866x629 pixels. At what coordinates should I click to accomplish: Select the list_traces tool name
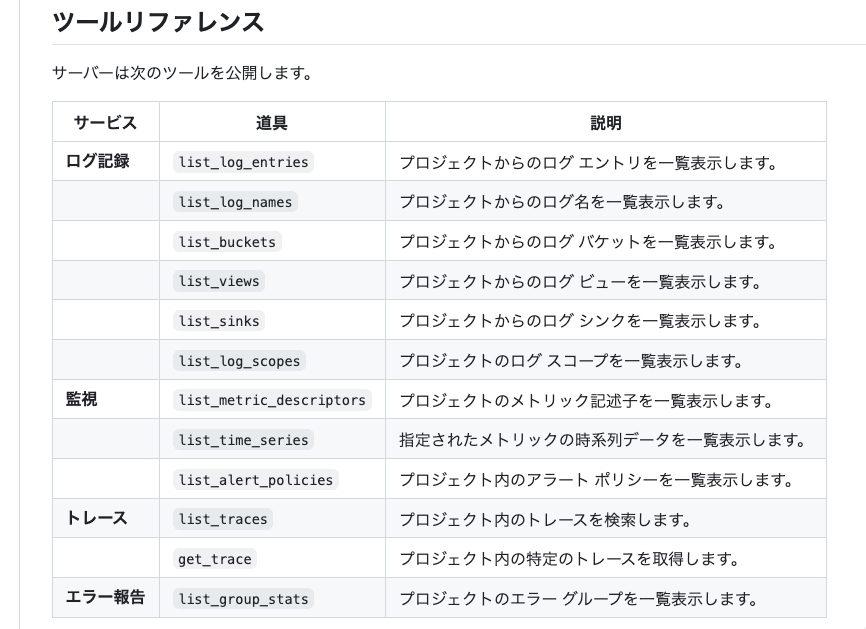point(223,519)
